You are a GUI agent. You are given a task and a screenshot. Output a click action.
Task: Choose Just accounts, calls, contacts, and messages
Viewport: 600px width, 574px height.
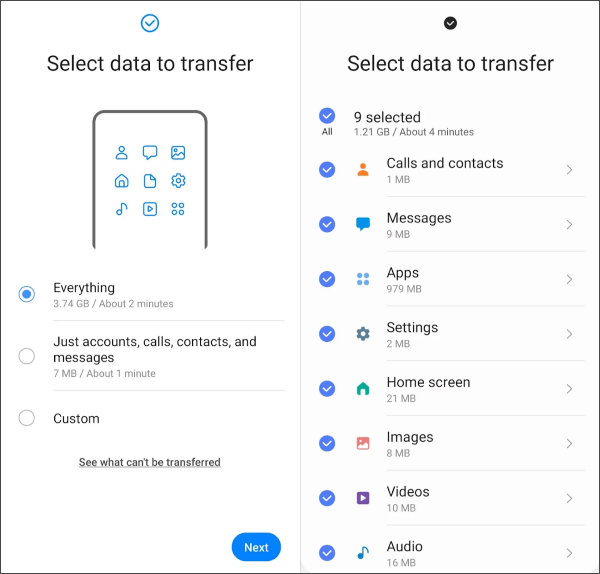pos(27,356)
